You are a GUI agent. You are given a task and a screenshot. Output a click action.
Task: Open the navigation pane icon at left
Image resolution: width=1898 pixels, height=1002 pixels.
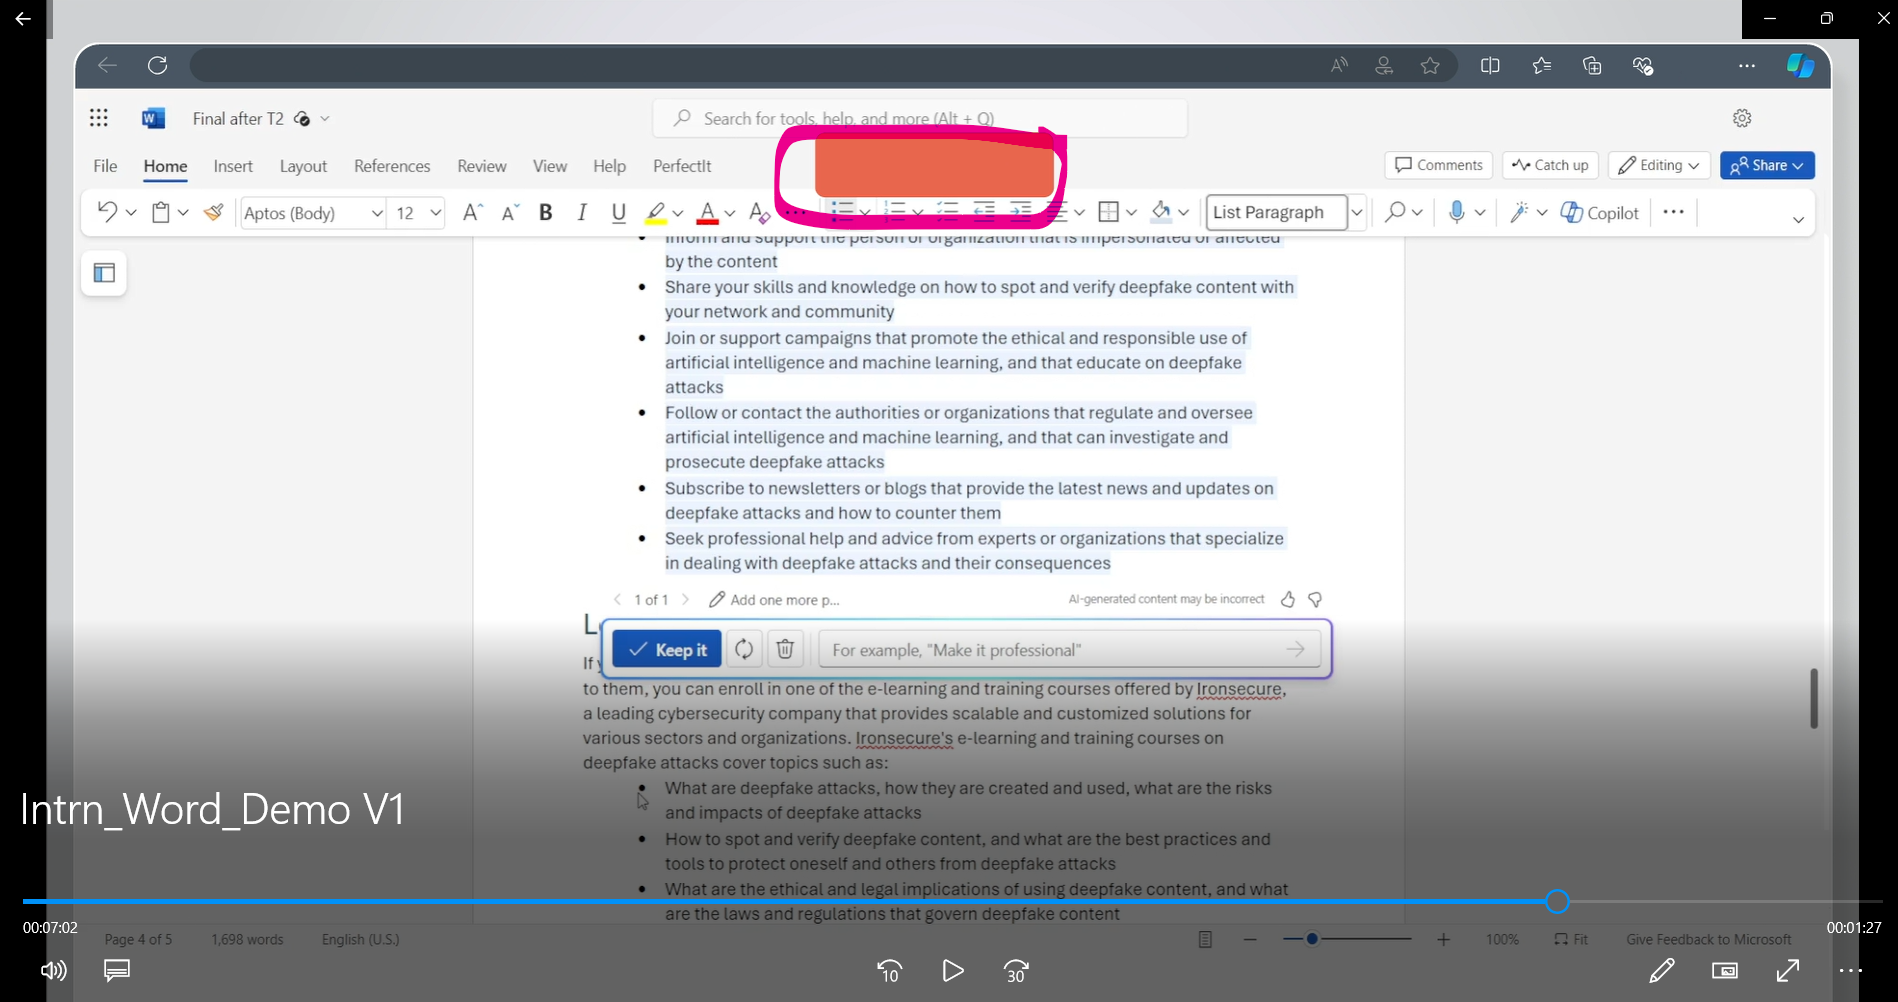coord(104,273)
